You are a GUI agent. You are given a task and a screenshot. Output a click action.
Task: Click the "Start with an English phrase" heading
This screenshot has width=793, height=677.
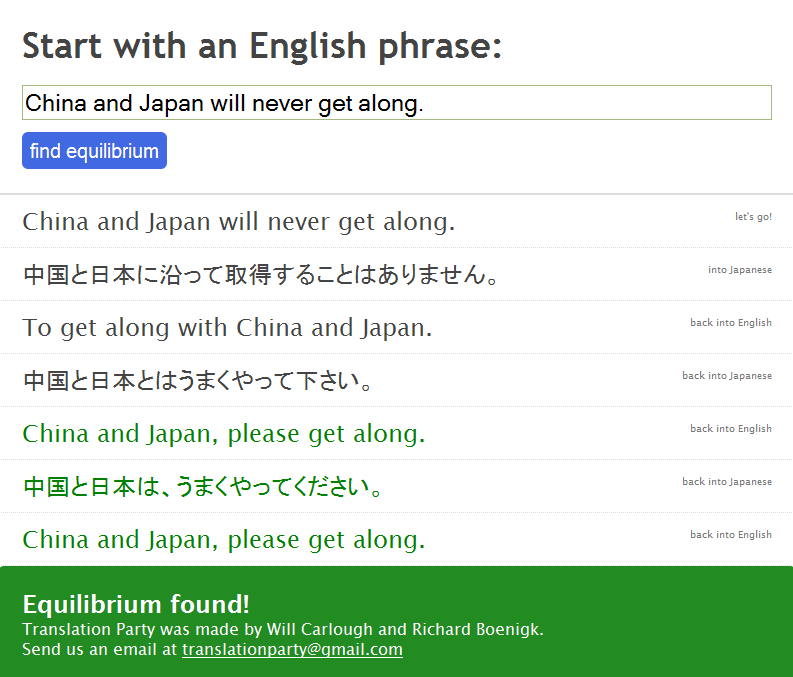(262, 46)
